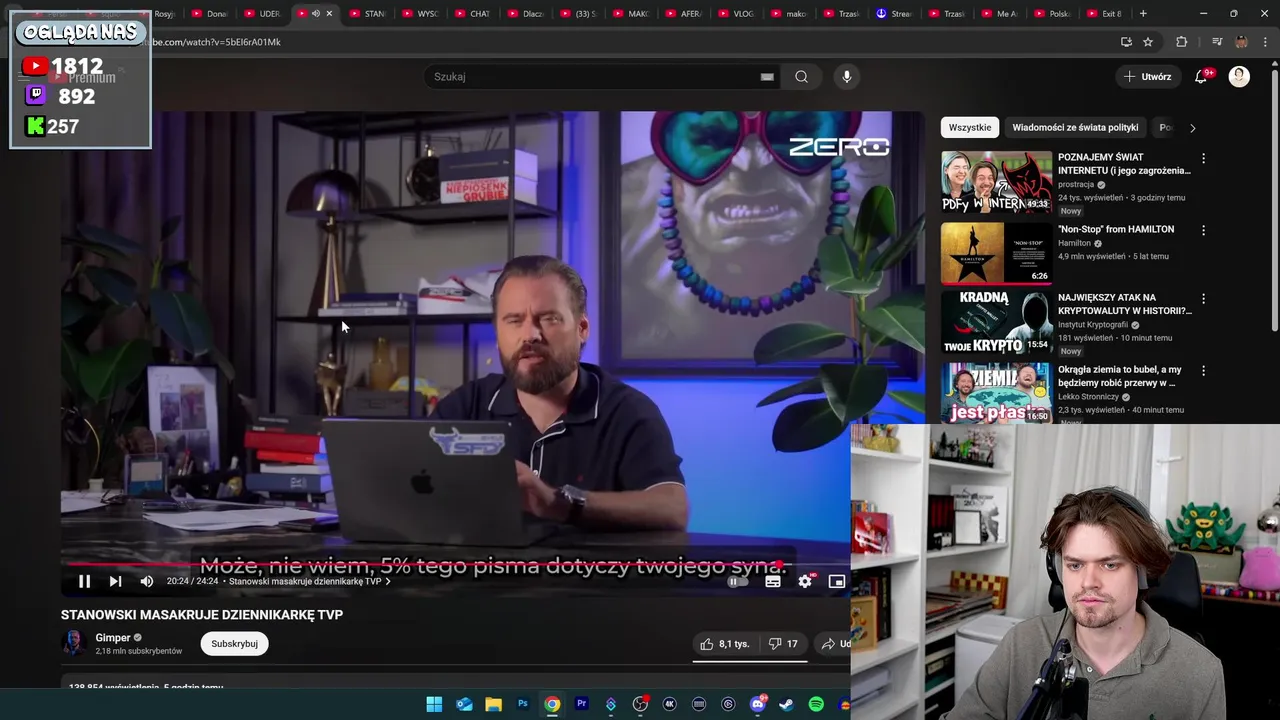Mute the video player volume
The image size is (1280, 720).
click(147, 581)
